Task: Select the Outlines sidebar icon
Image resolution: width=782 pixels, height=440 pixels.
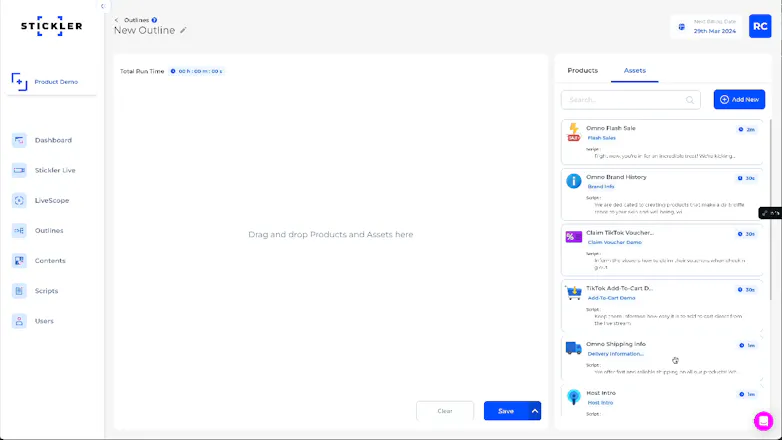Action: [x=19, y=230]
